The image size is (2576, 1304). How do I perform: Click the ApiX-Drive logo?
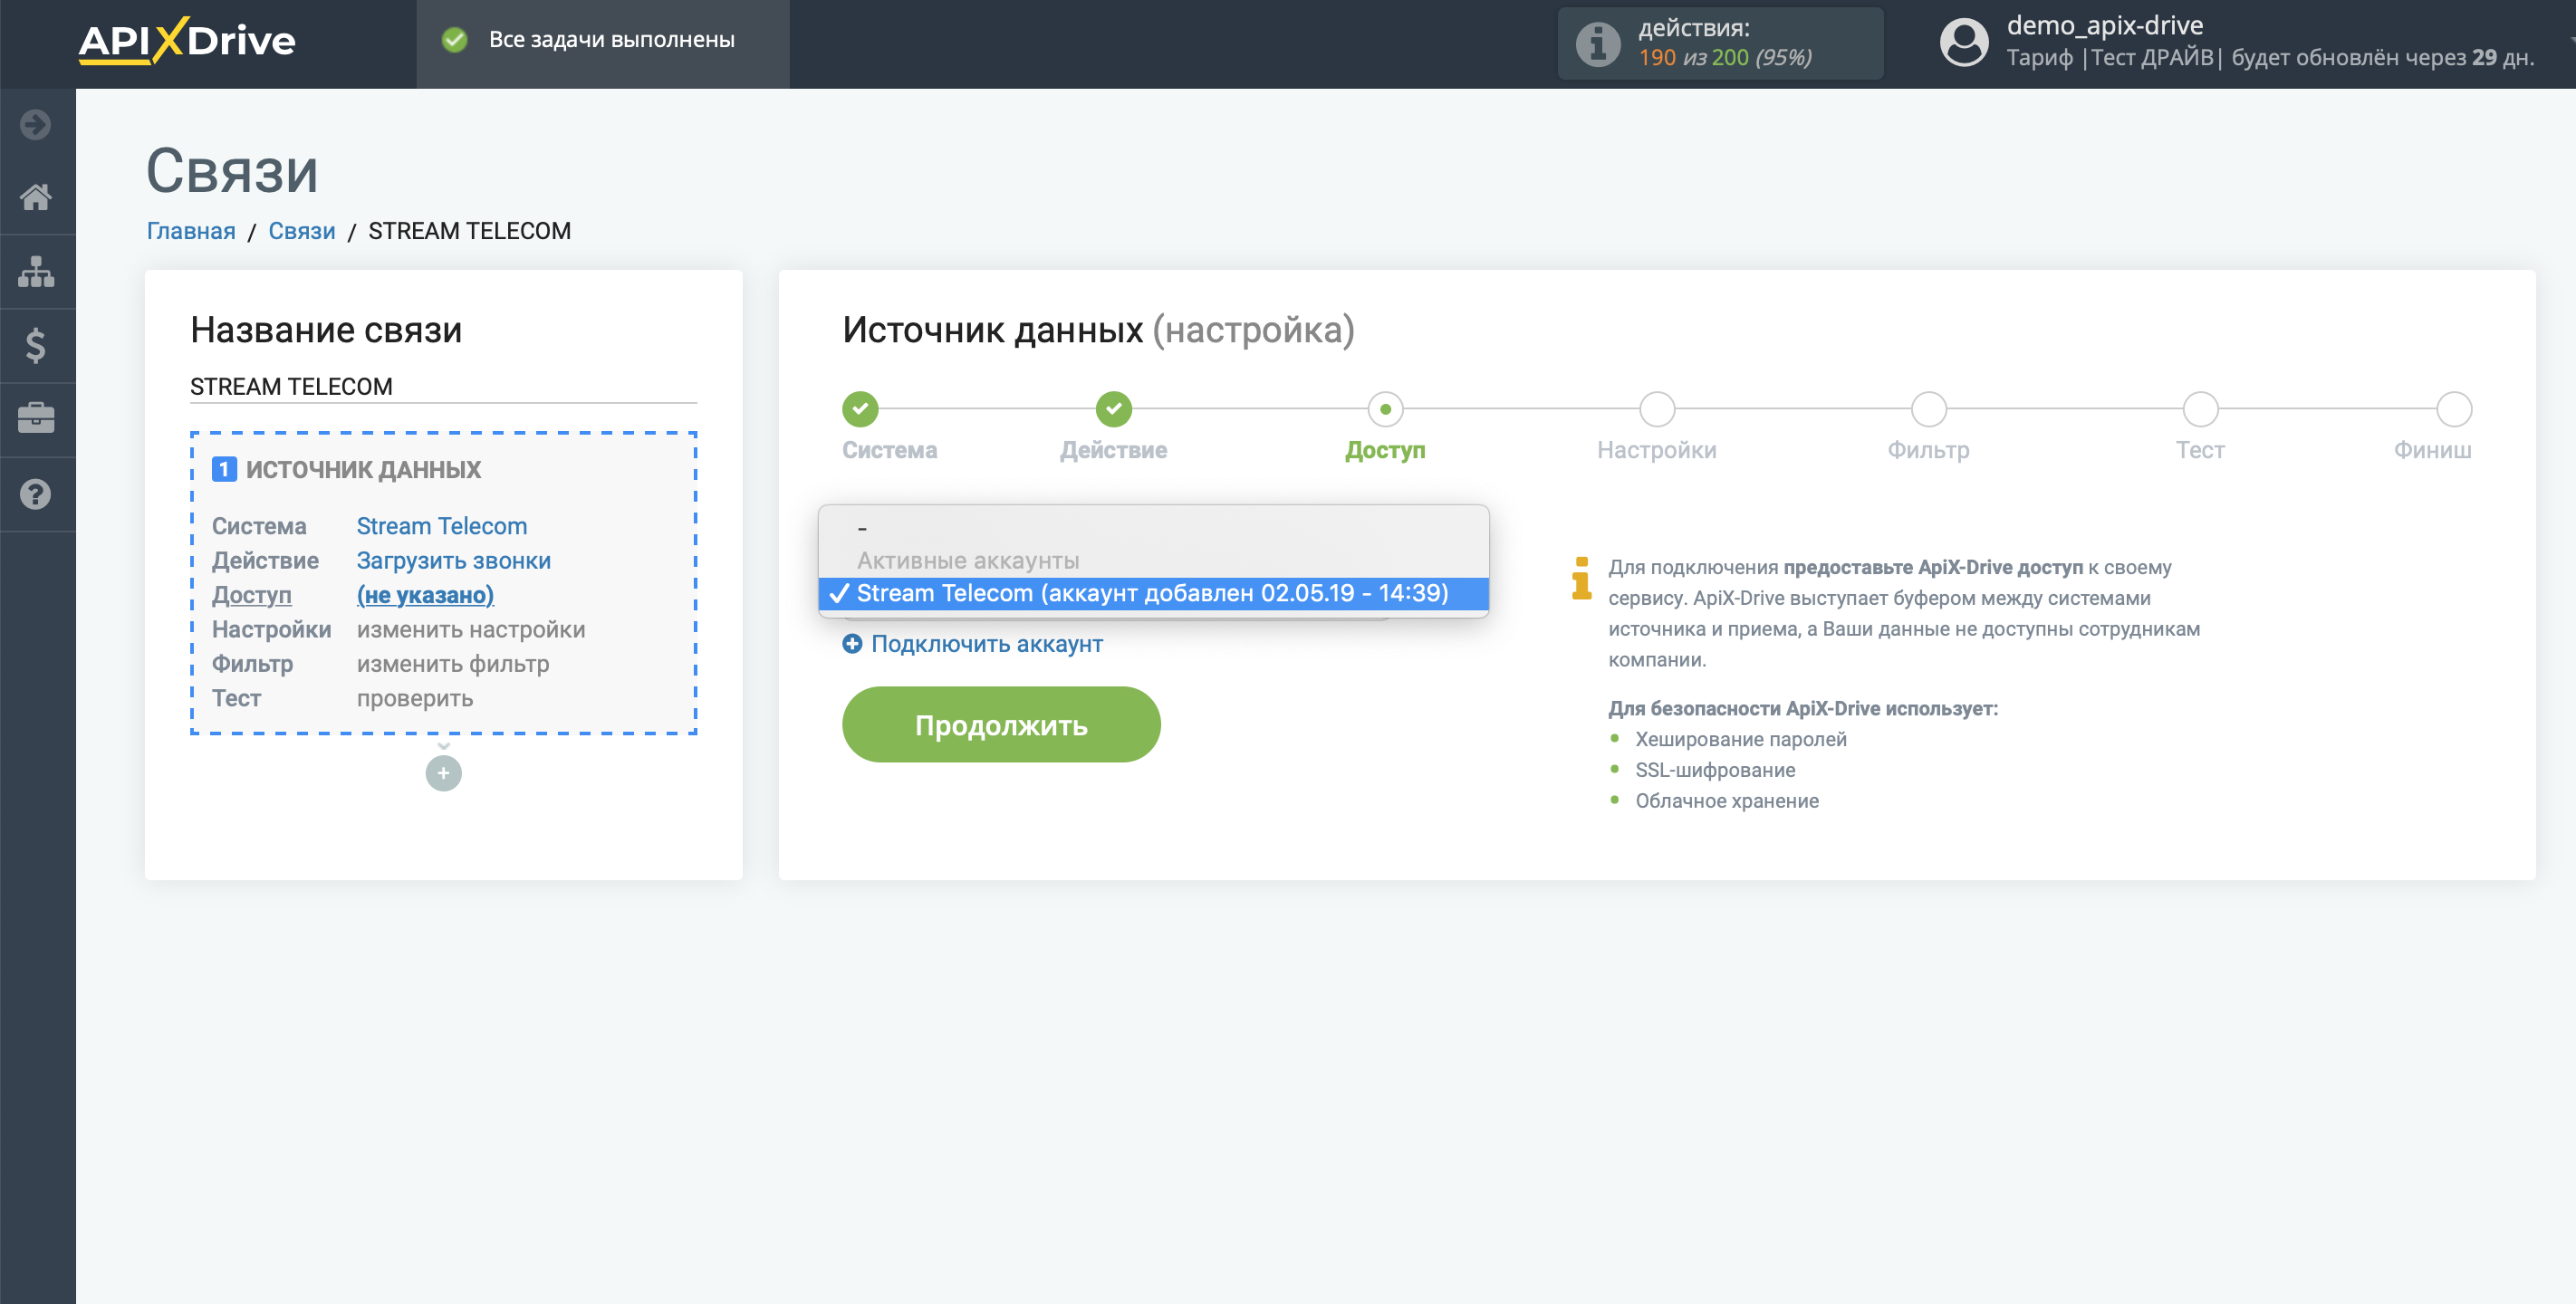click(x=187, y=40)
